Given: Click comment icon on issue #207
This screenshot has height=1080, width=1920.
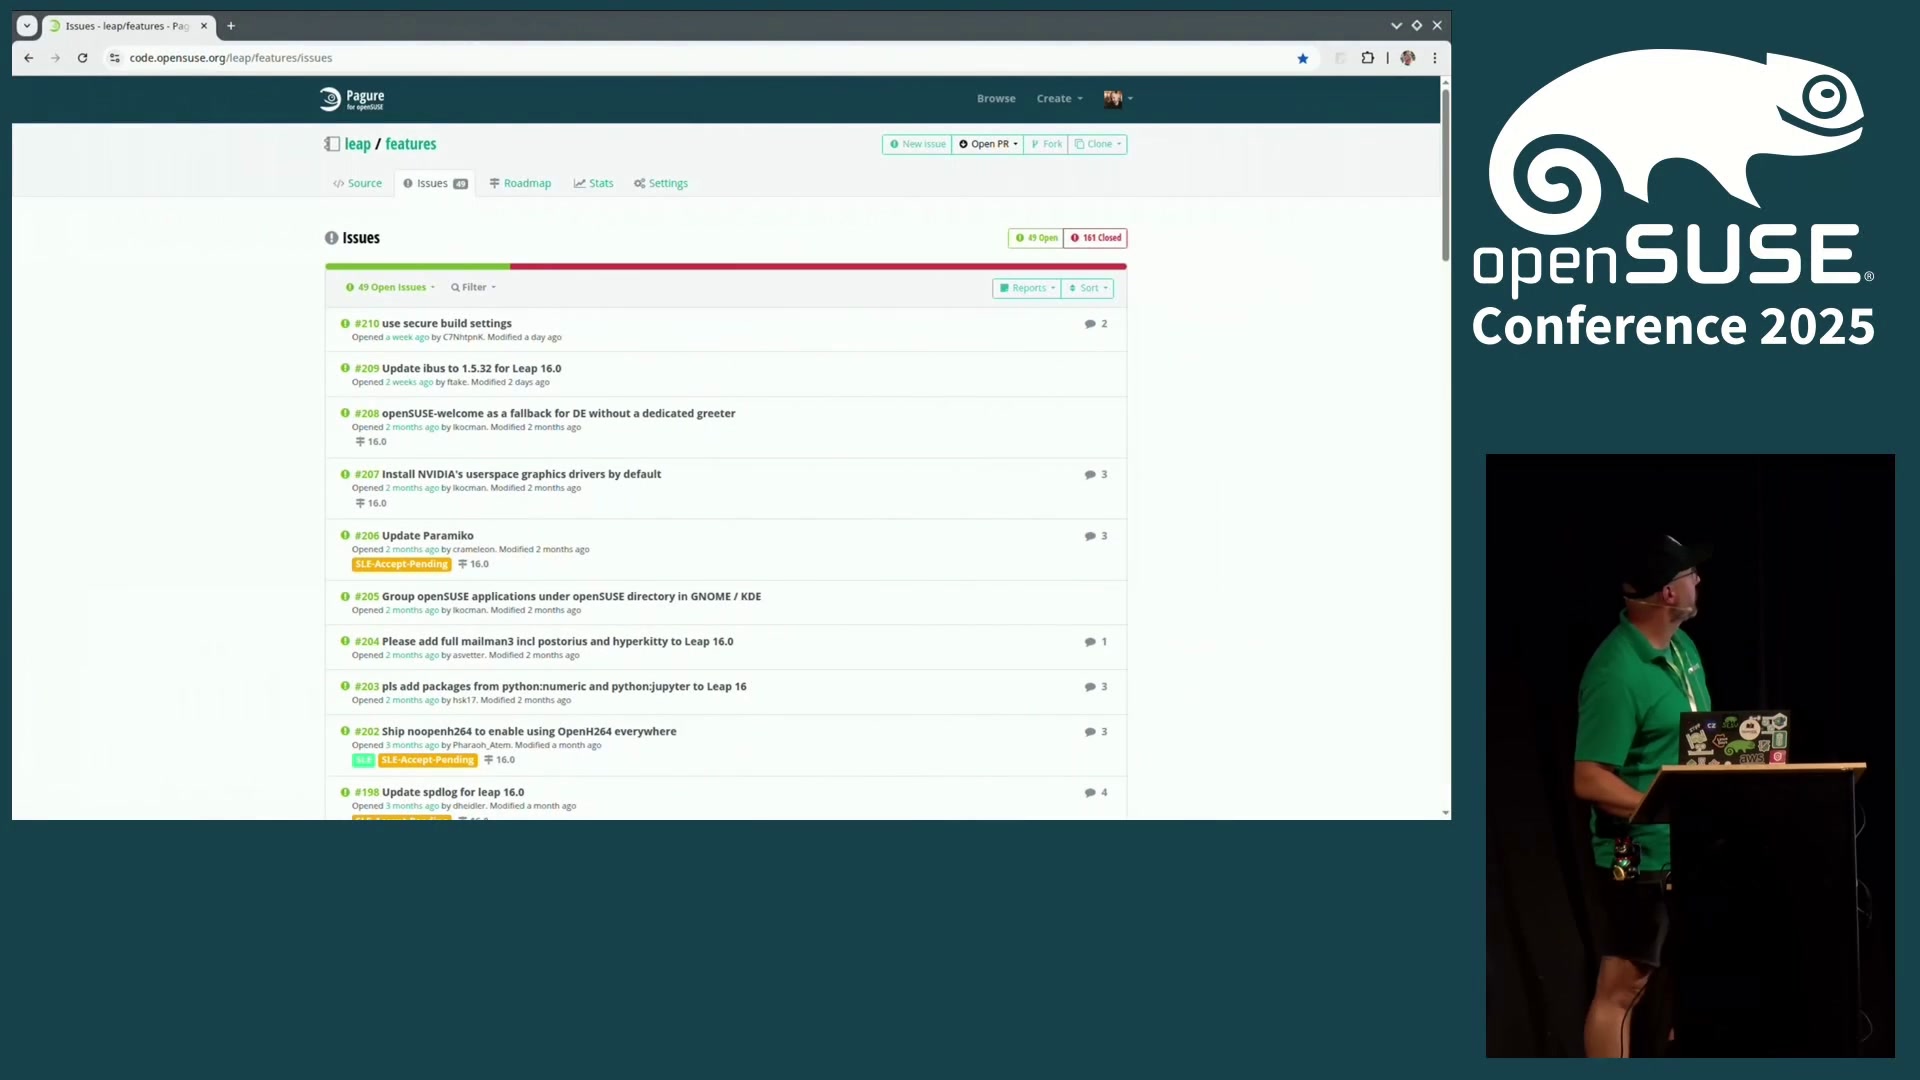Looking at the screenshot, I should (x=1090, y=475).
